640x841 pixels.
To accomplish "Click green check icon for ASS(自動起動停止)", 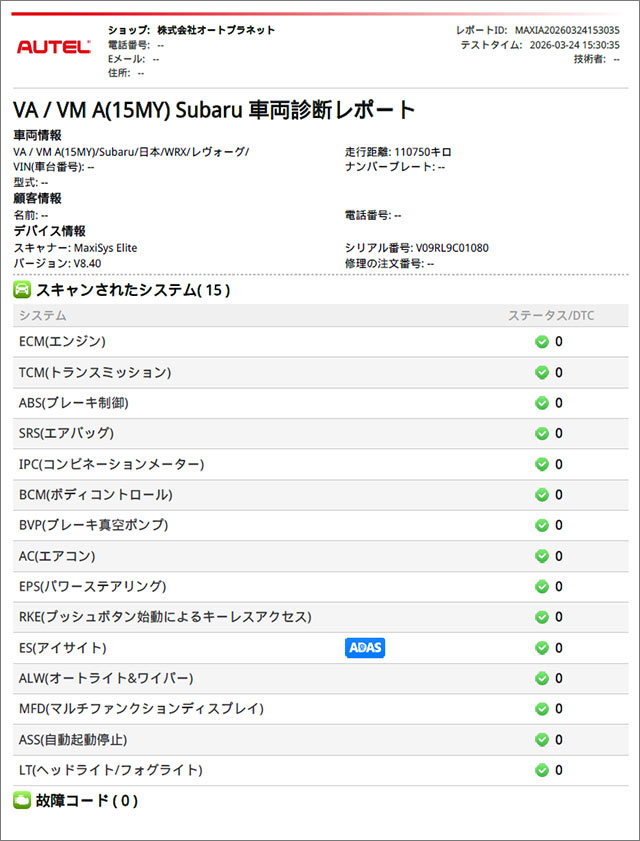I will point(542,740).
